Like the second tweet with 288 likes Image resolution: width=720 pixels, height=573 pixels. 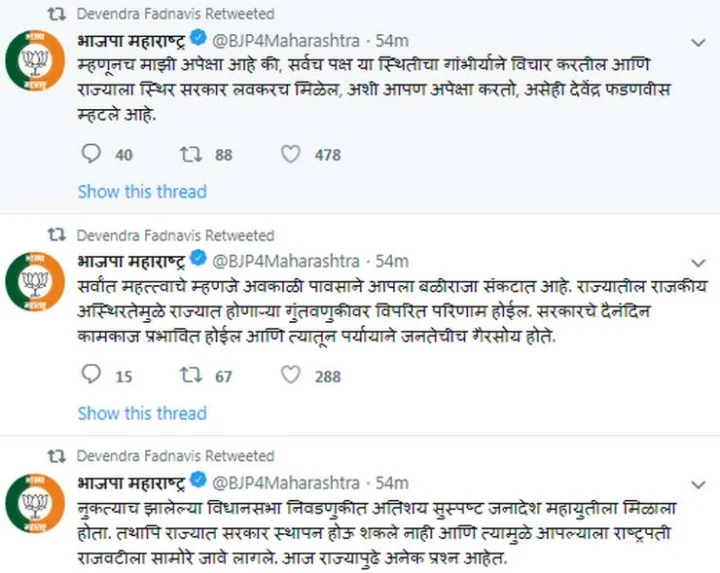[x=291, y=375]
